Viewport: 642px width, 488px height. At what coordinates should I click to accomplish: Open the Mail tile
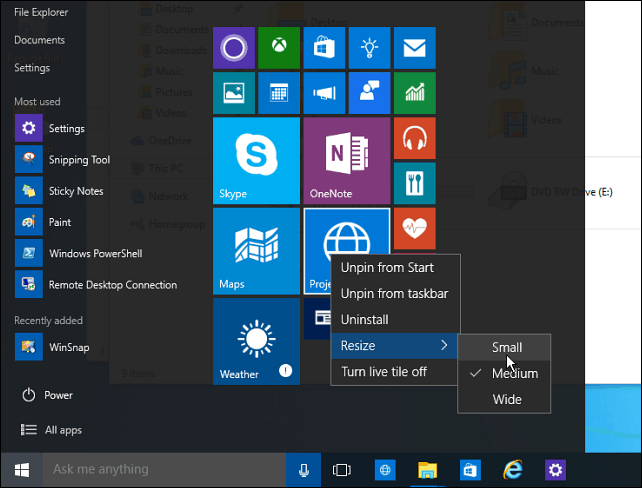pyautogui.click(x=415, y=48)
